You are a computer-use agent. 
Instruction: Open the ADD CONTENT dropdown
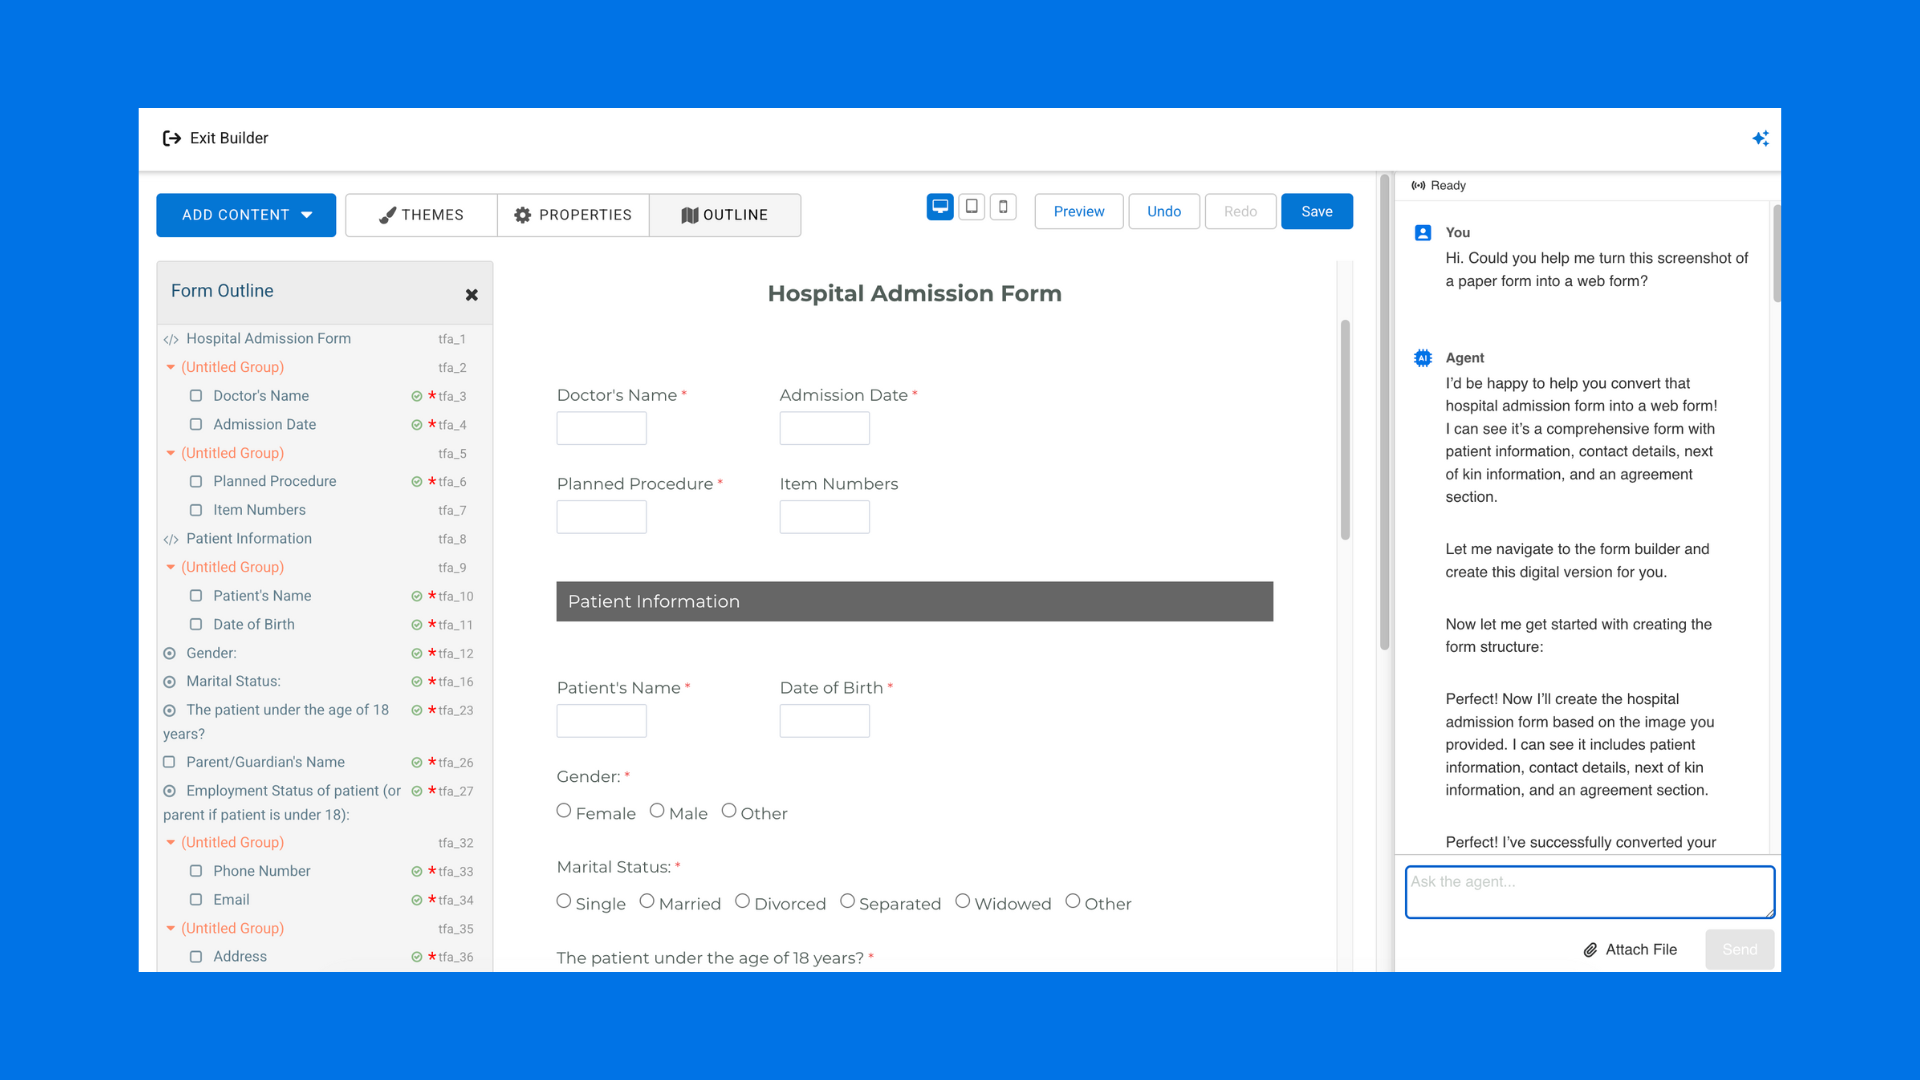tap(246, 215)
